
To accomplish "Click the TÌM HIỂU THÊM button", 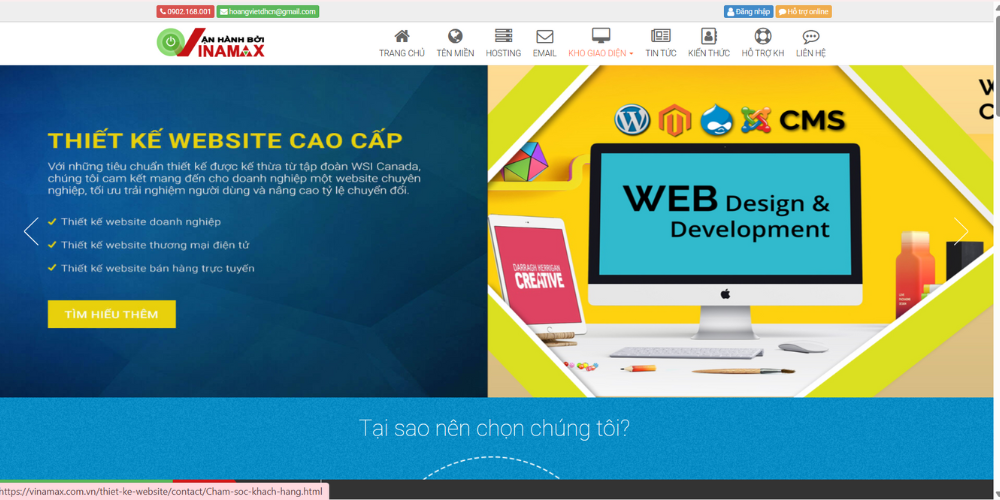I will click(x=112, y=314).
